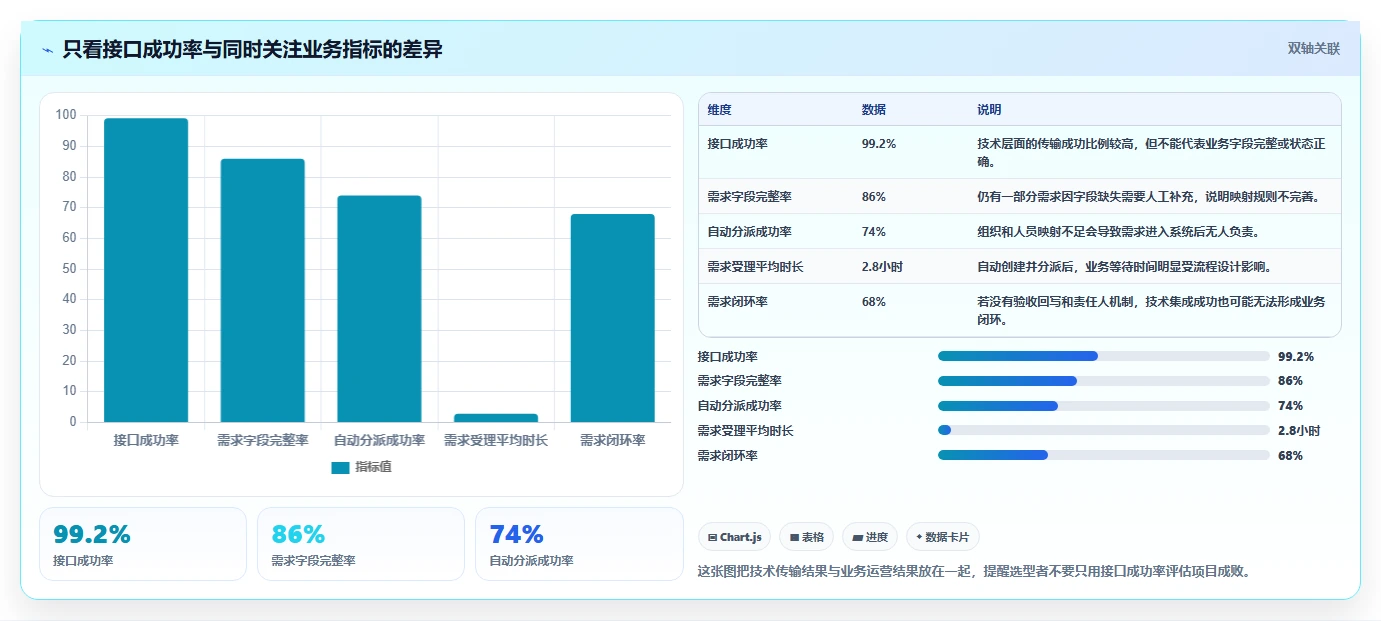Click the 表格 tag chip
This screenshot has width=1381, height=621.
(x=806, y=537)
